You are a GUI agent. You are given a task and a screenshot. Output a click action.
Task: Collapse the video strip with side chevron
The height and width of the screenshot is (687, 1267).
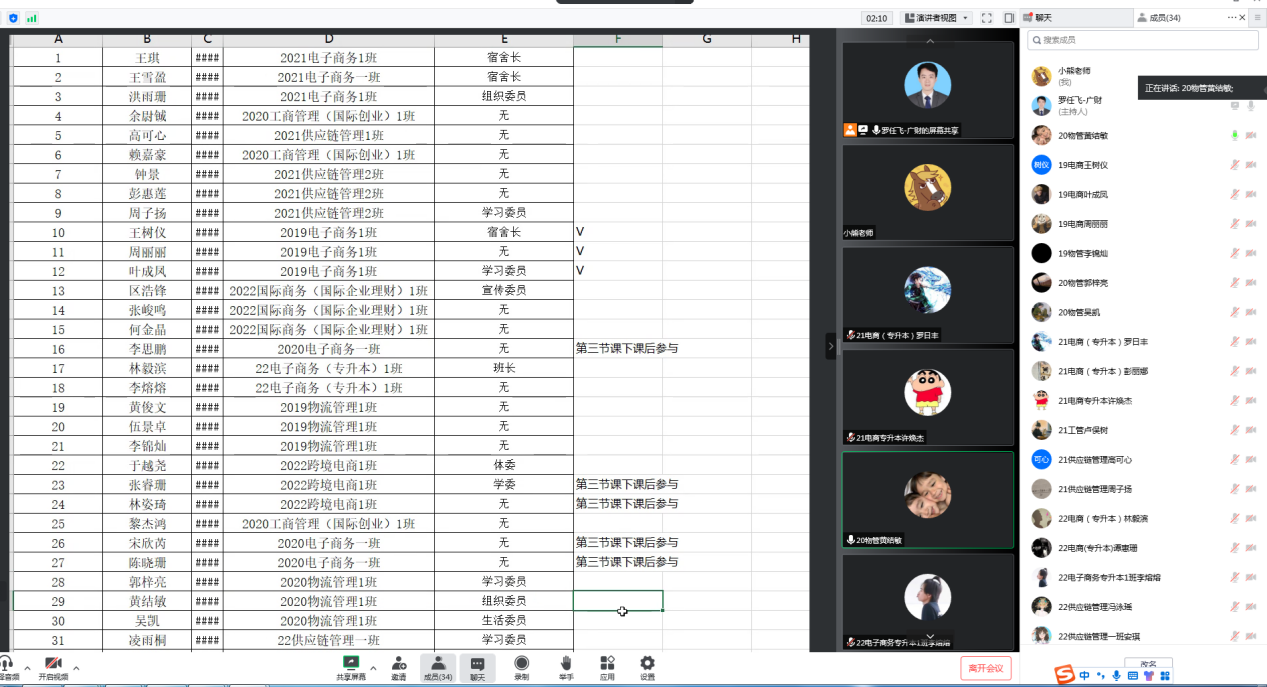pyautogui.click(x=830, y=346)
